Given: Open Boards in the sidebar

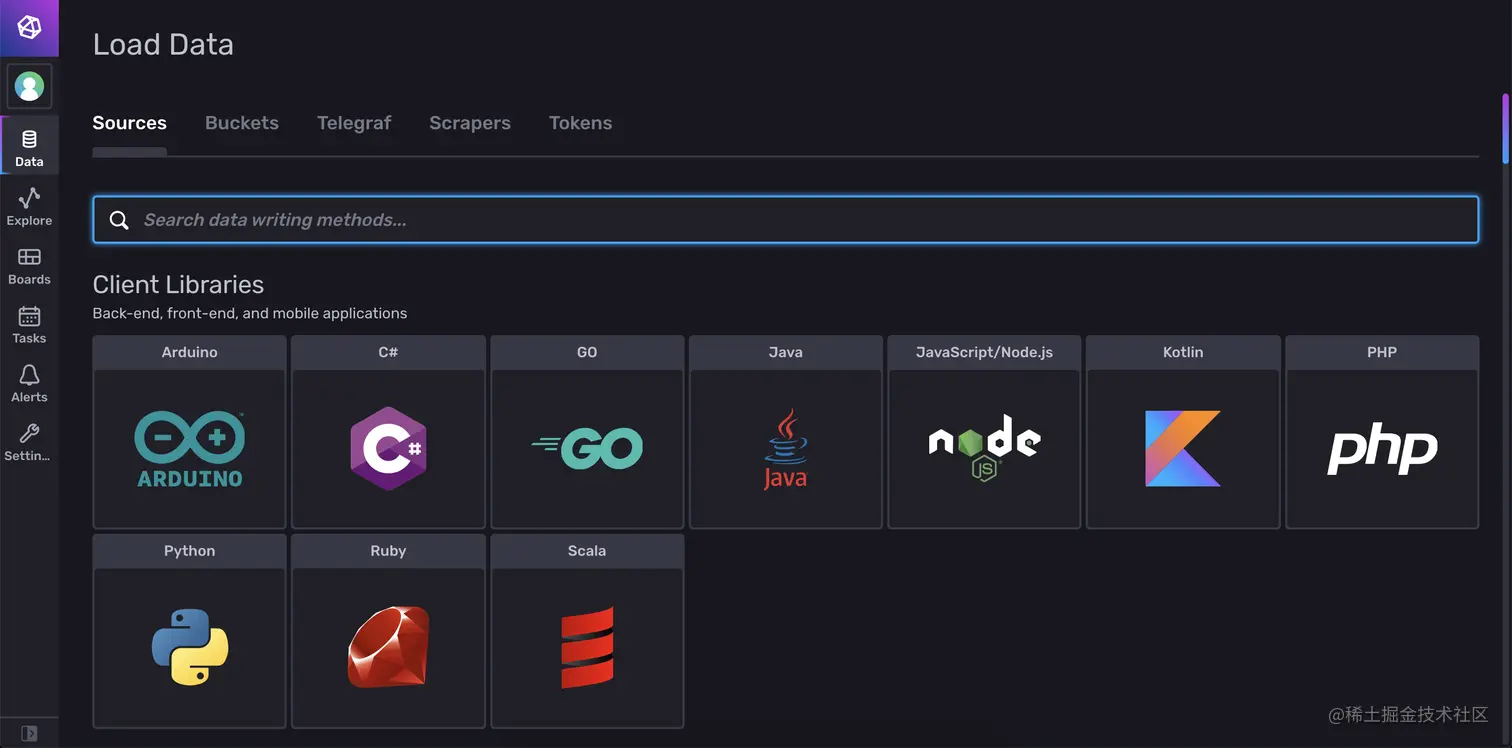Looking at the screenshot, I should [29, 266].
